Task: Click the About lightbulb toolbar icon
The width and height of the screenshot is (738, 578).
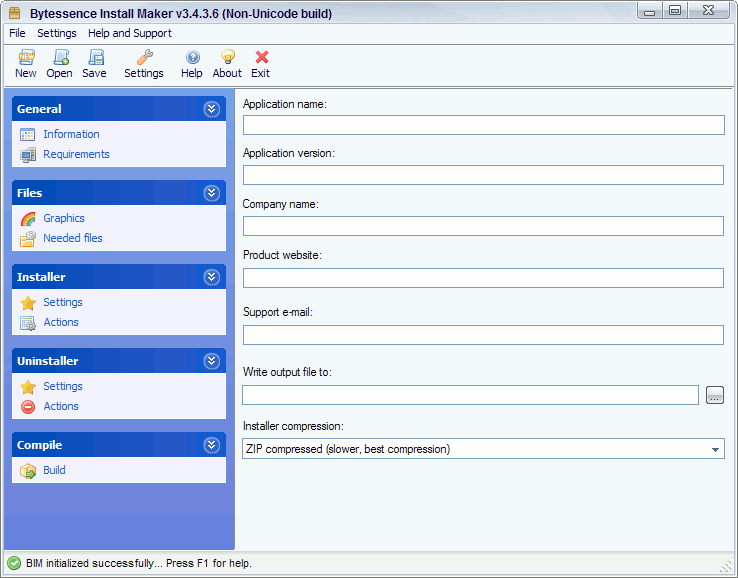Action: click(228, 57)
